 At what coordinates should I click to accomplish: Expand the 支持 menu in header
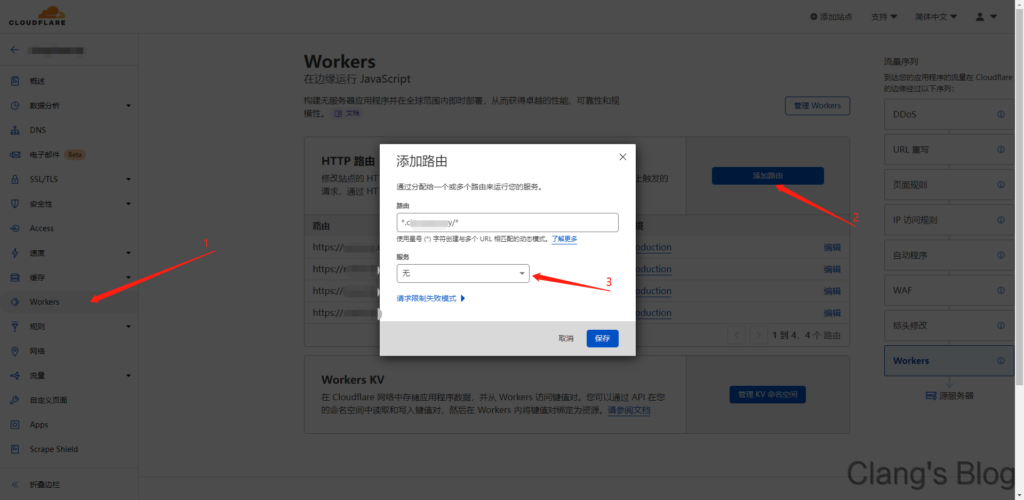click(x=856, y=17)
